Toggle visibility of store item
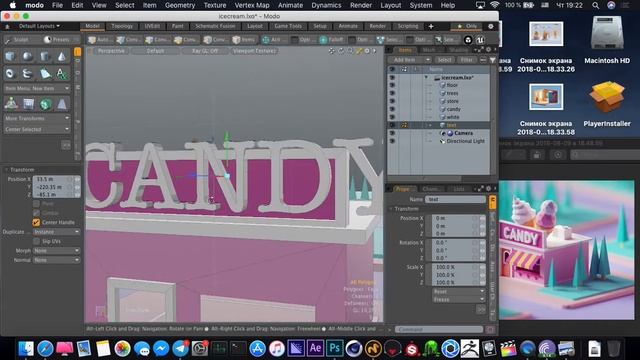The height and width of the screenshot is (360, 640). 392,101
